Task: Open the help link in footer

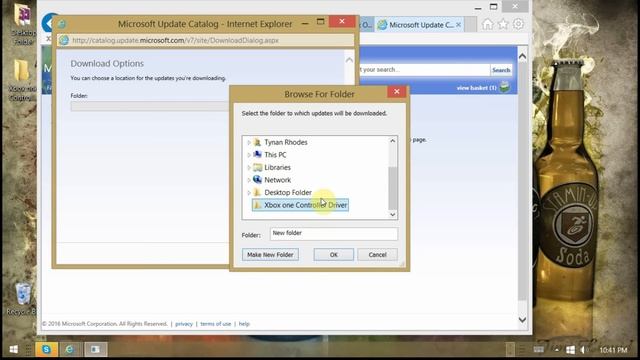Action: [x=244, y=324]
